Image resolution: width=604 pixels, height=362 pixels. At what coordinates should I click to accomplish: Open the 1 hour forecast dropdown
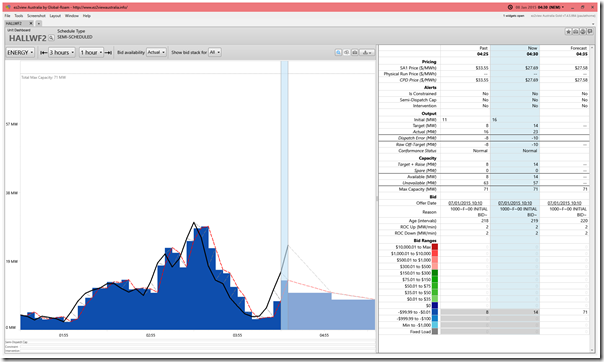92,52
